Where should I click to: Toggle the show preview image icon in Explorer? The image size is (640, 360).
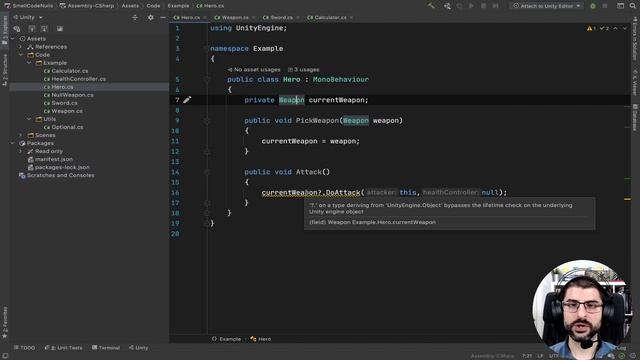(60, 29)
